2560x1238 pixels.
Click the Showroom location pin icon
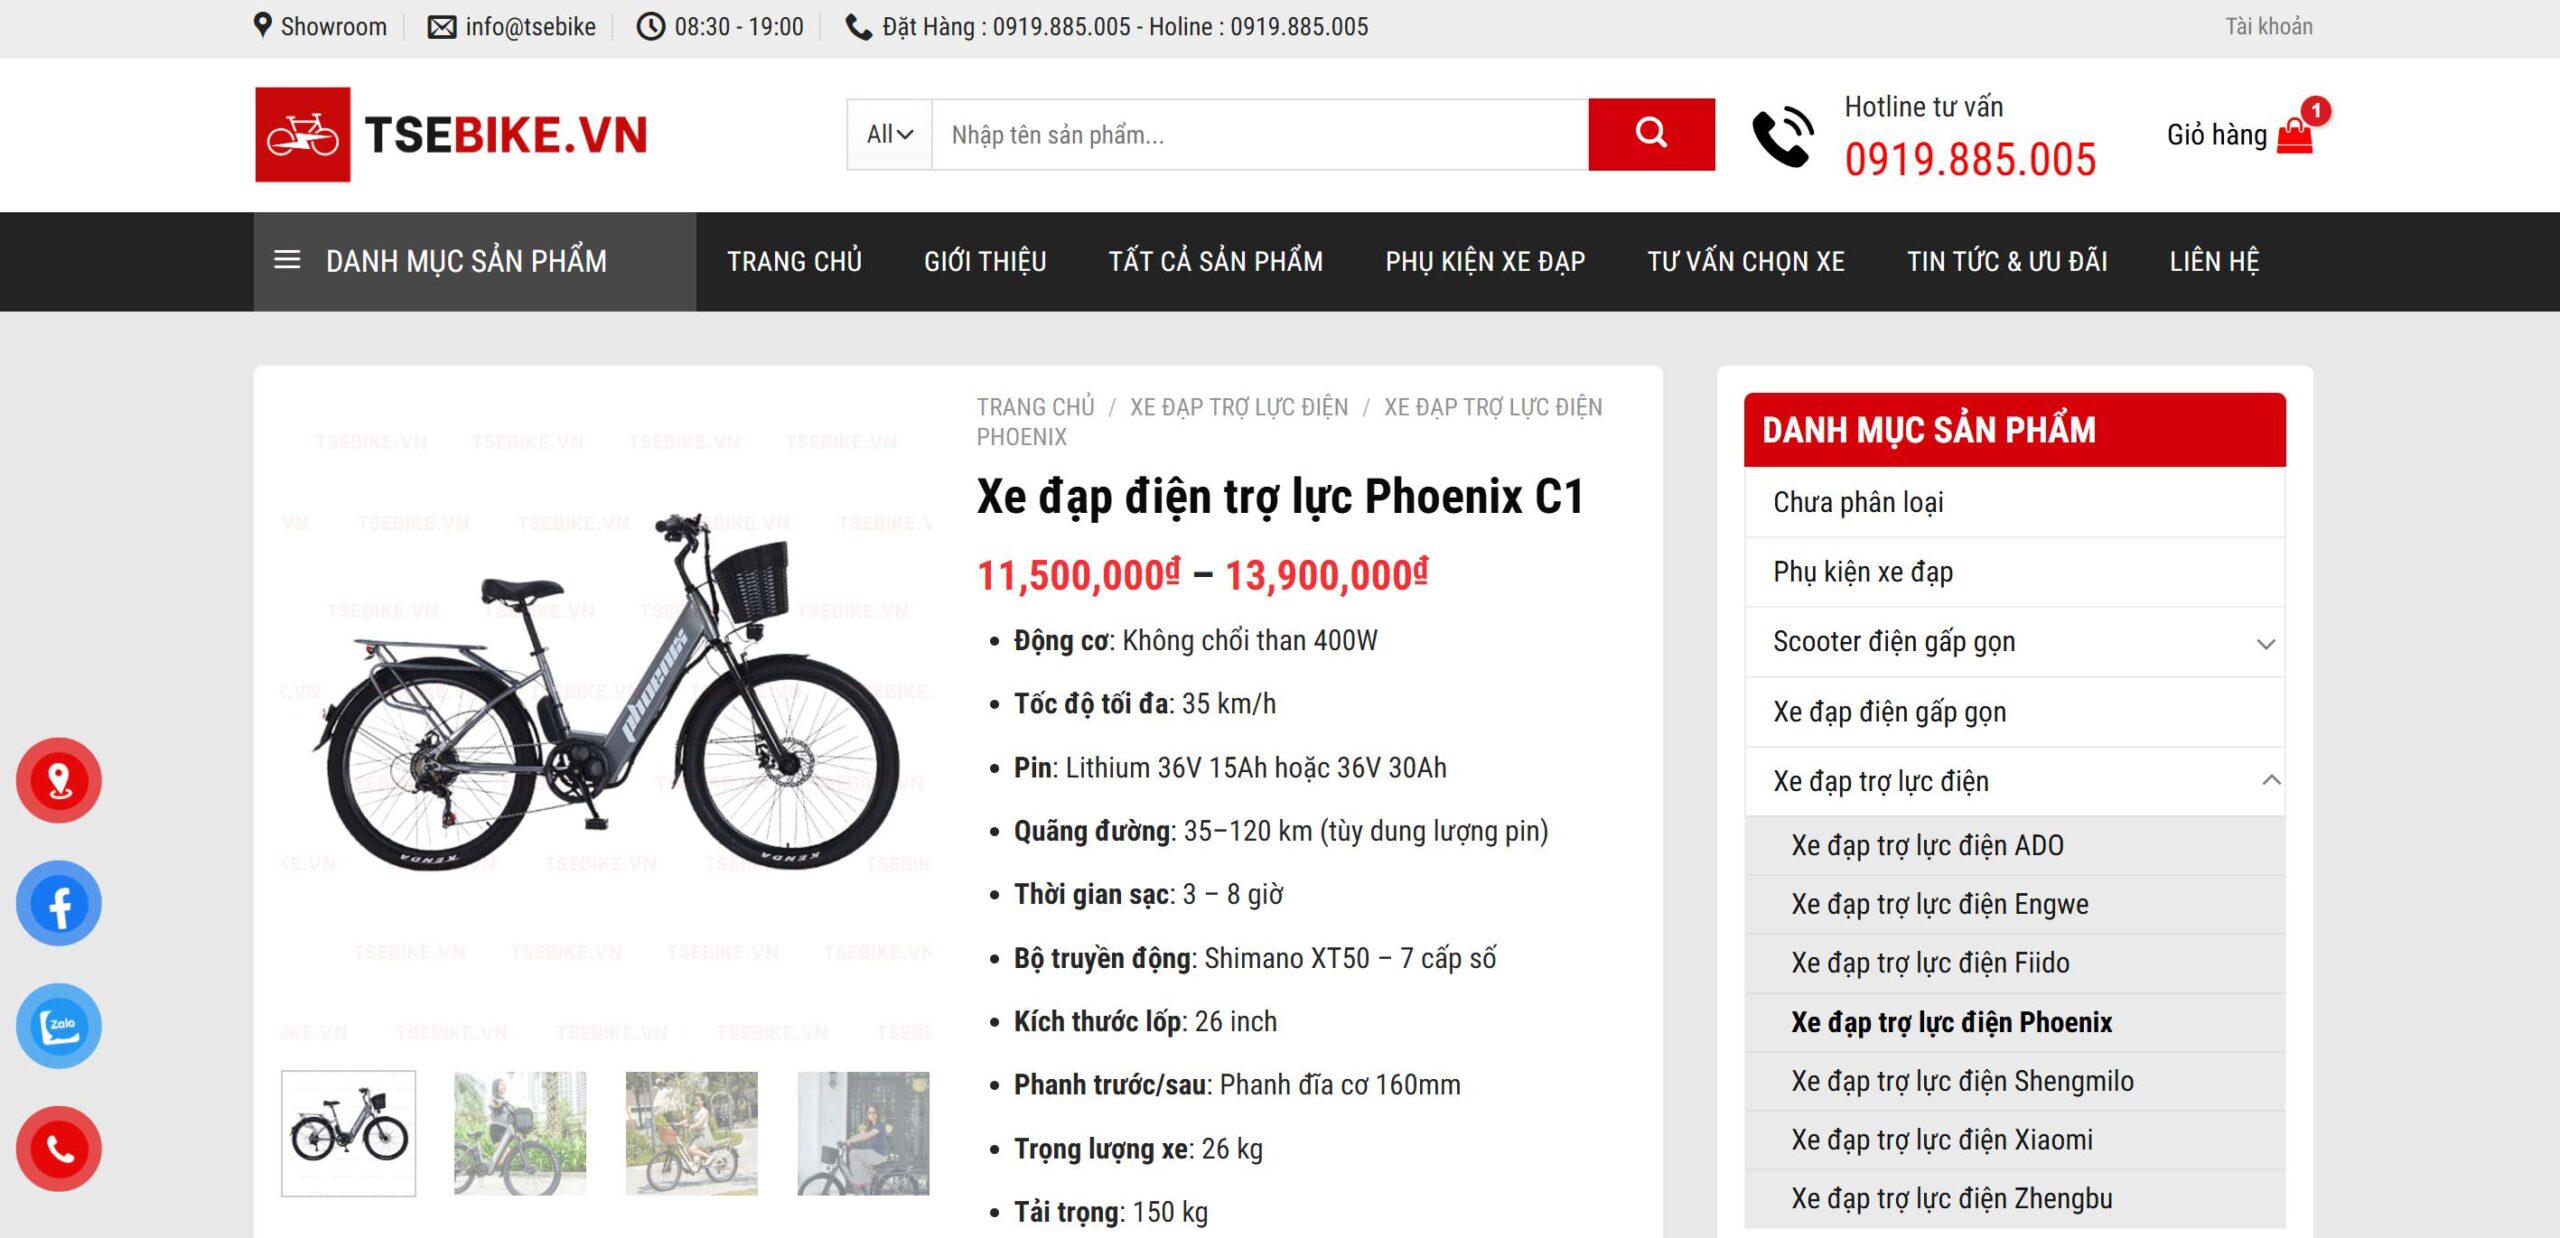(x=263, y=25)
